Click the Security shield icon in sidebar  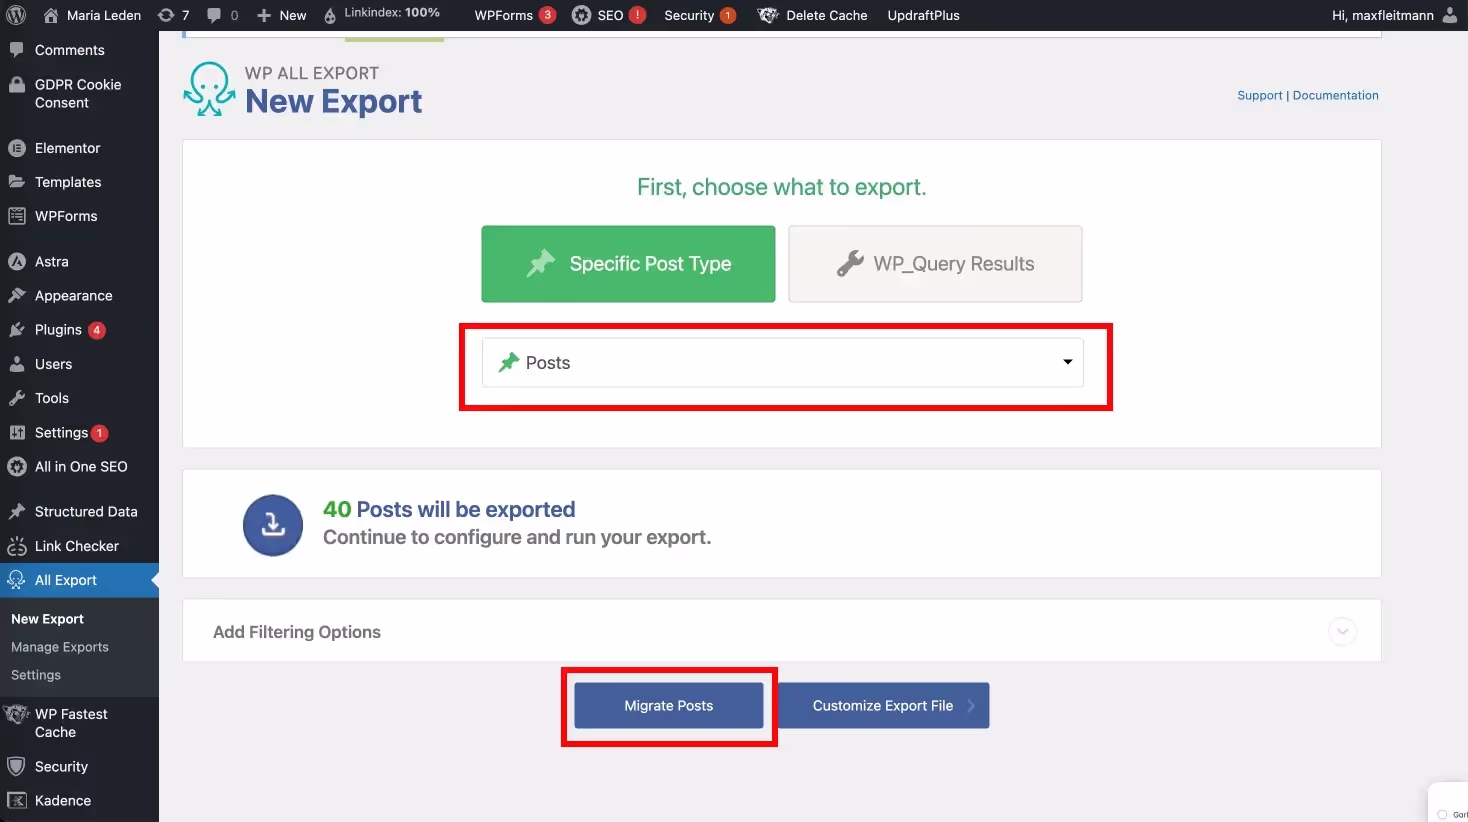(16, 767)
